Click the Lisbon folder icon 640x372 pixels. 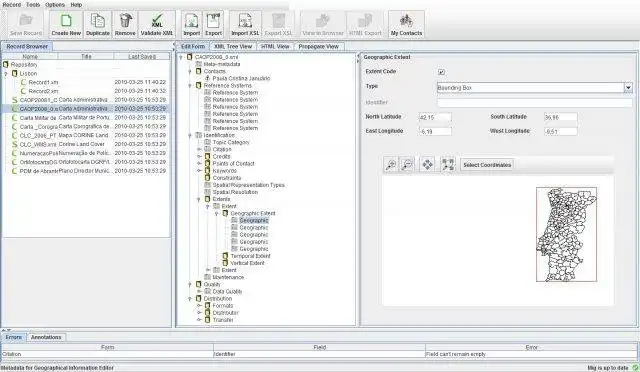(15, 74)
